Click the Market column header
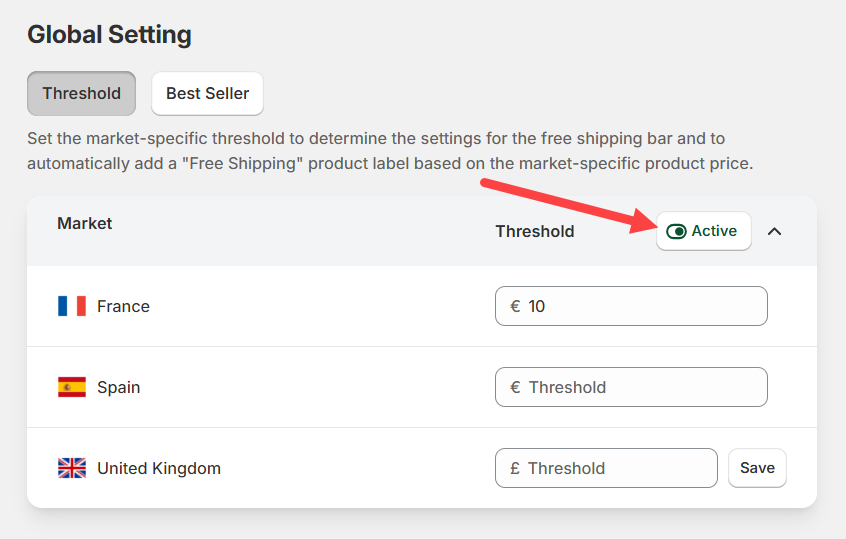846x539 pixels. [x=85, y=223]
